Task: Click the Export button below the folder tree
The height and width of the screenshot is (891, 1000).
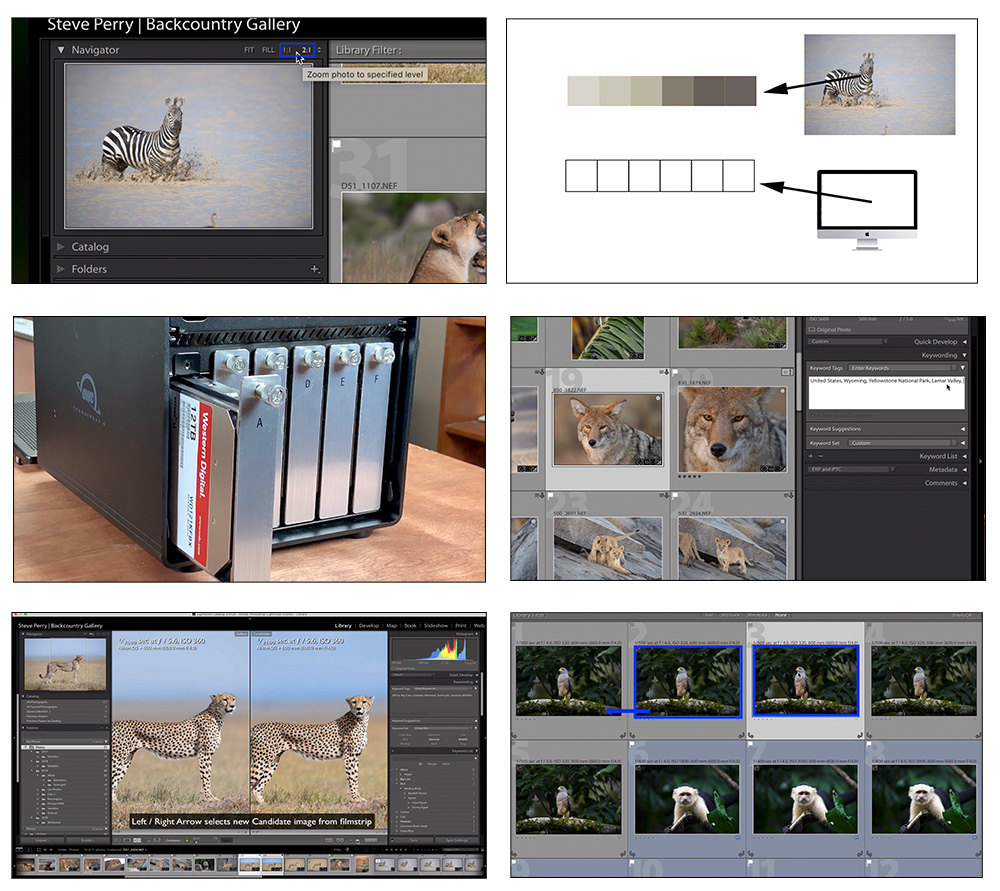Action: [87, 840]
